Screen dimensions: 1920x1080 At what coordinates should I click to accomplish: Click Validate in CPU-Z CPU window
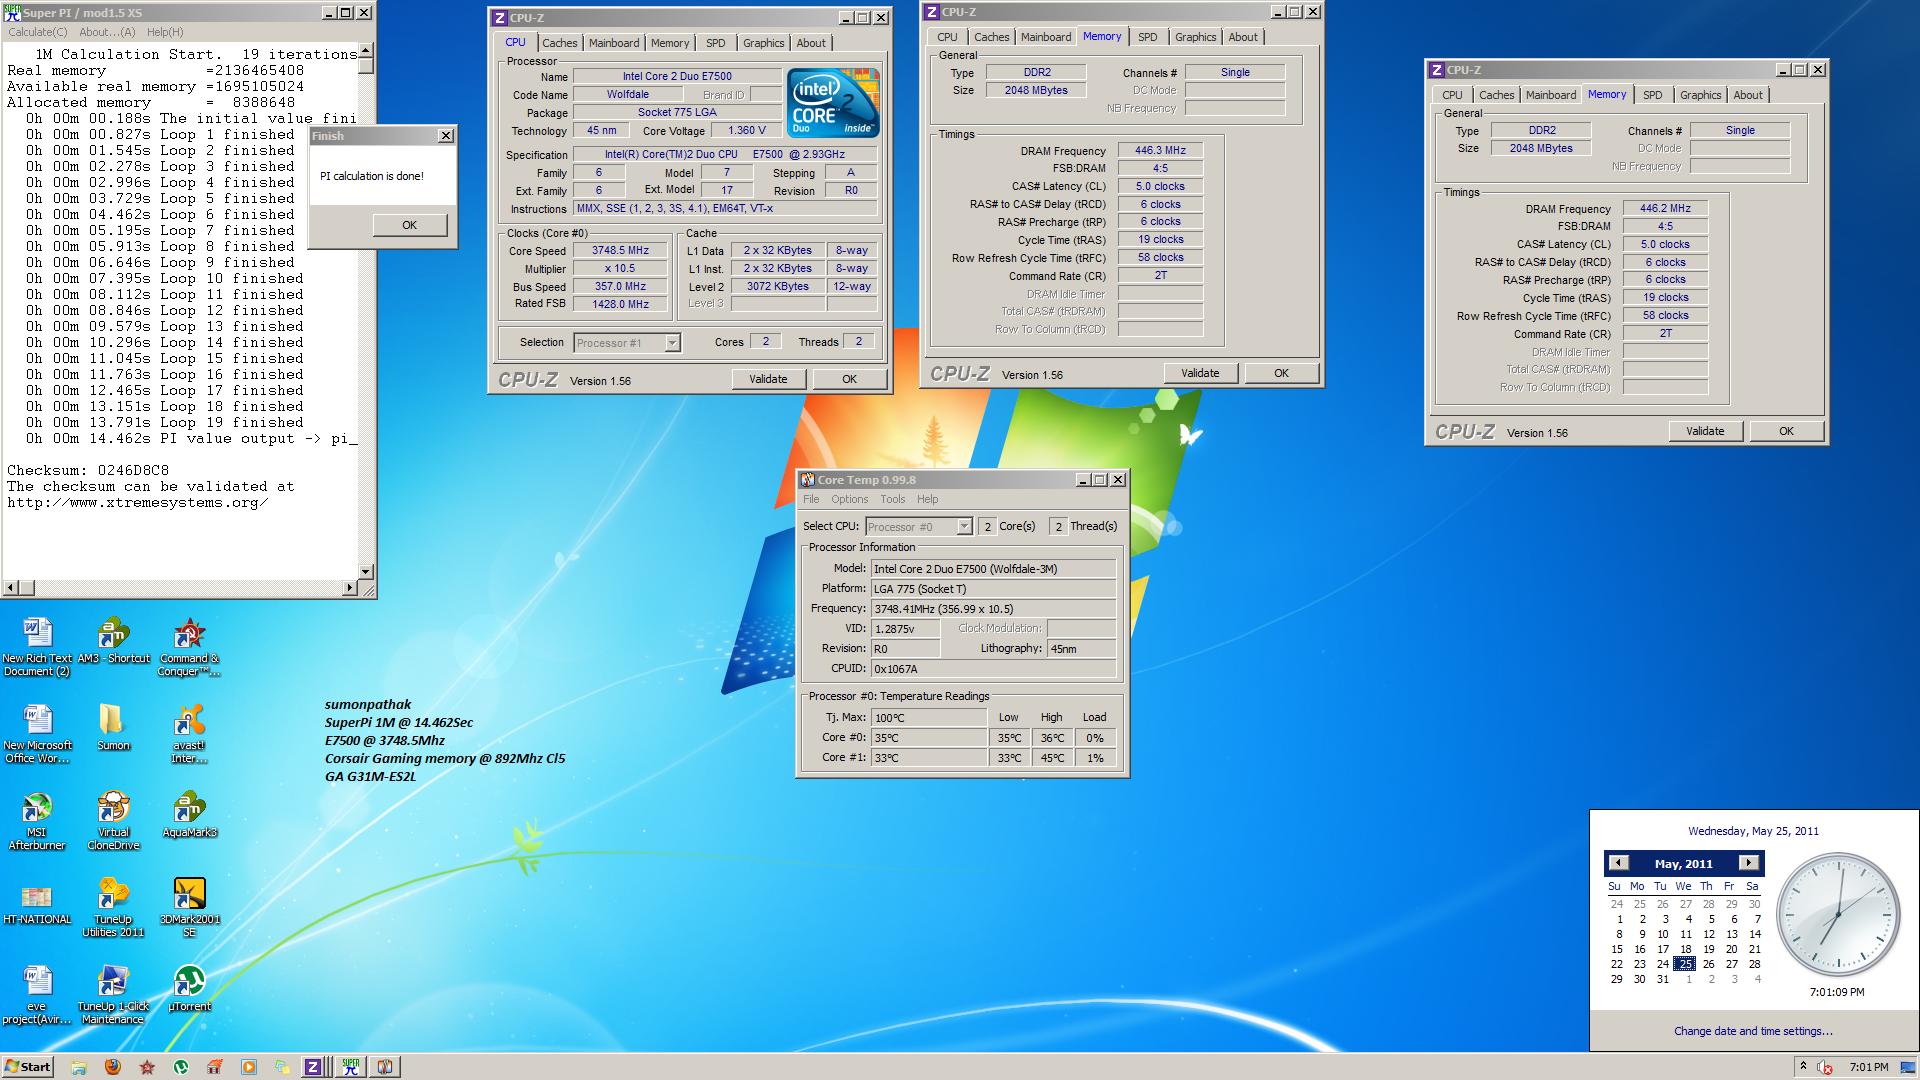tap(768, 379)
